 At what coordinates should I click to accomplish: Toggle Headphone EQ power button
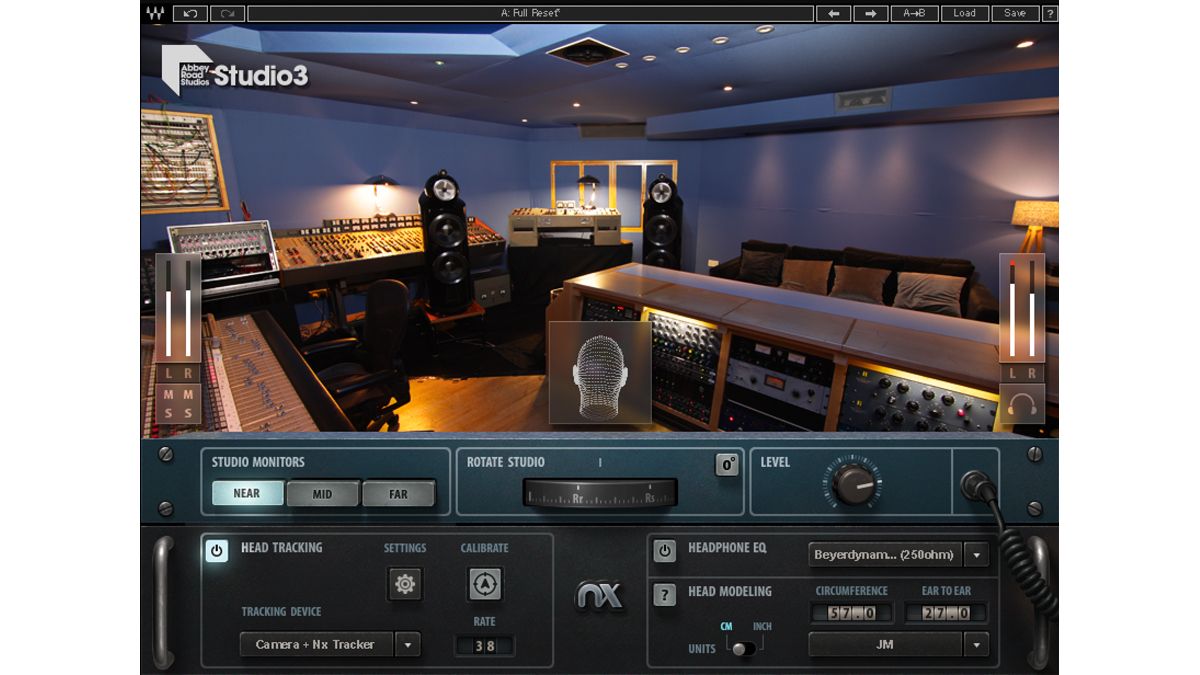[x=665, y=550]
